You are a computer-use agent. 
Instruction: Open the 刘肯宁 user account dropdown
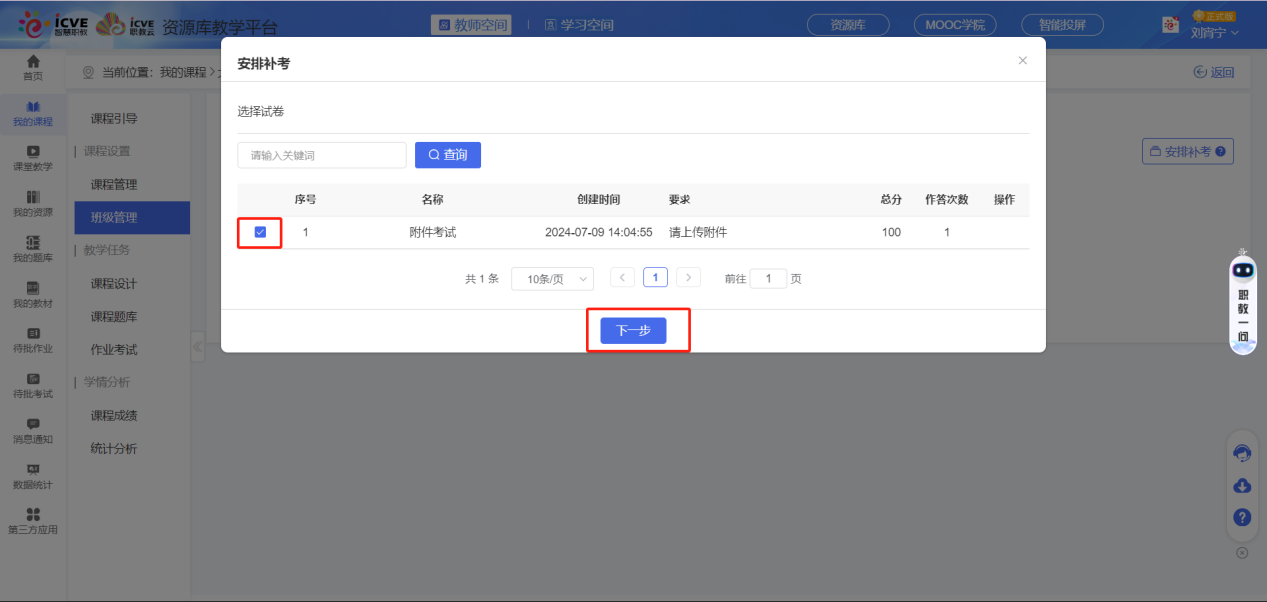[x=1216, y=33]
